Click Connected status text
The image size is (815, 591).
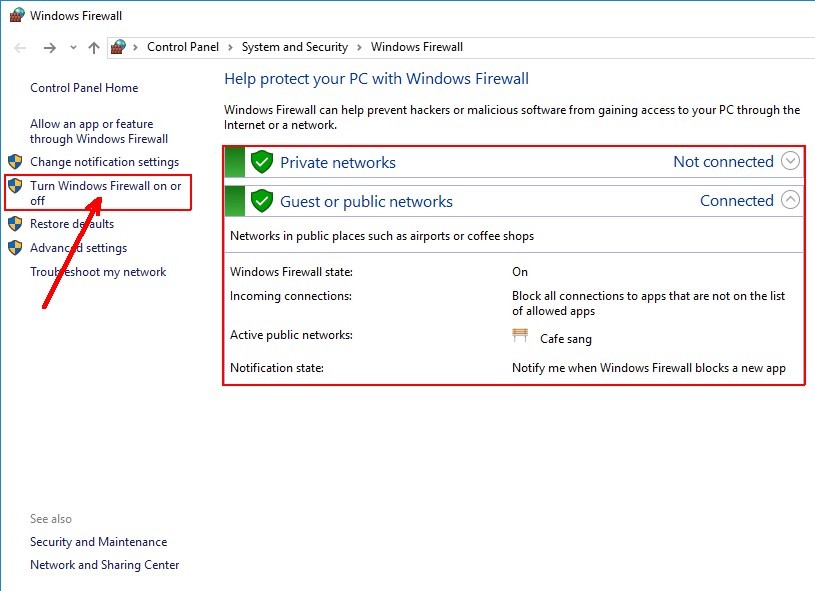point(737,201)
